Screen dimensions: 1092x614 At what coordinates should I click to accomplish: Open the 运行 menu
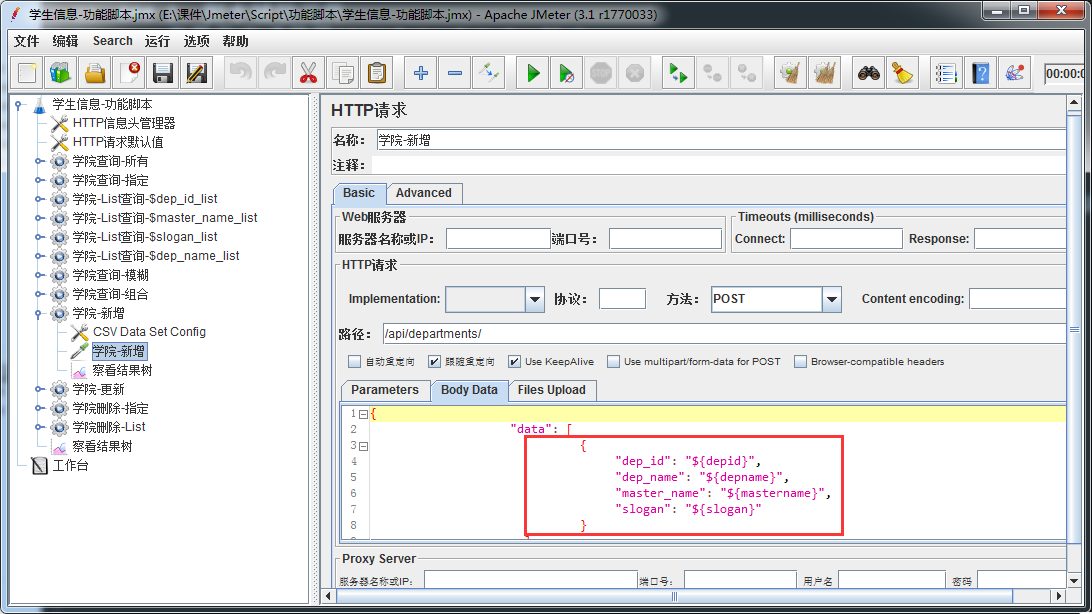pyautogui.click(x=157, y=41)
